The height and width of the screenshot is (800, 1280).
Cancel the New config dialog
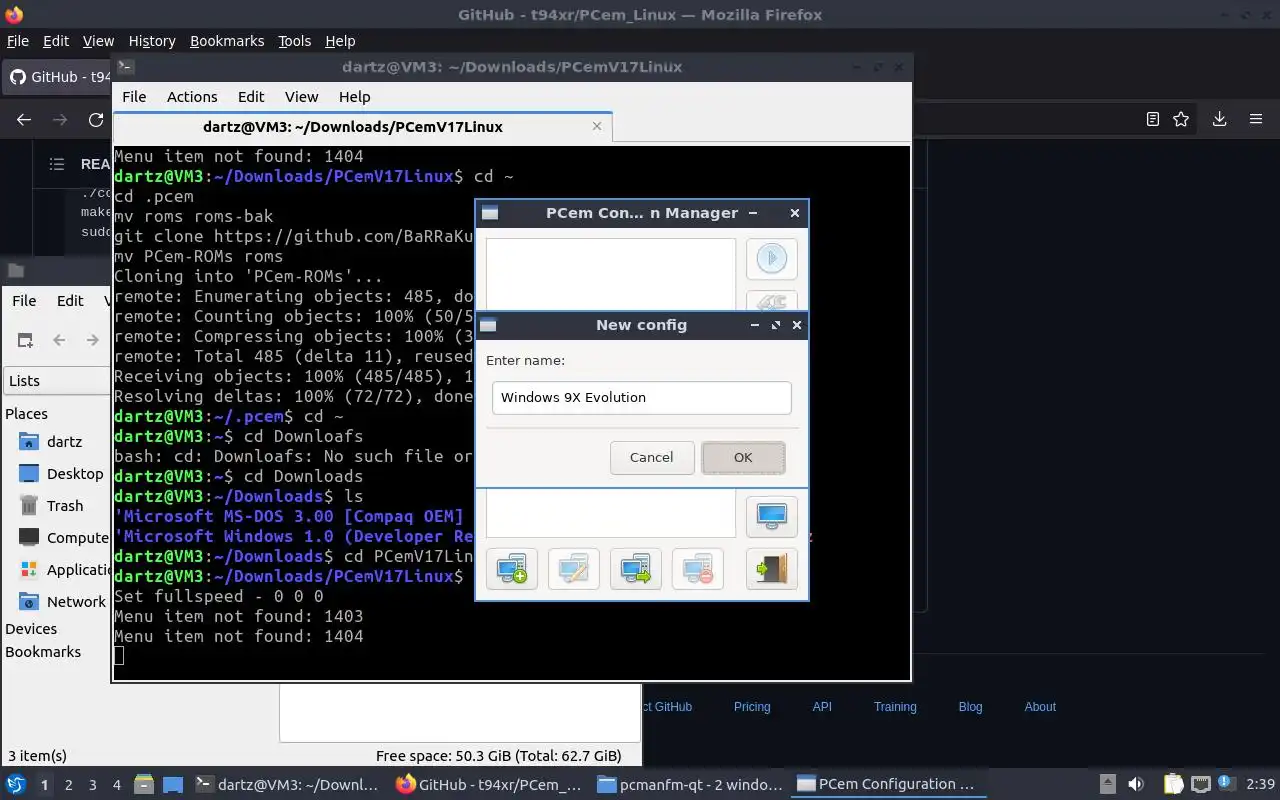coord(651,457)
